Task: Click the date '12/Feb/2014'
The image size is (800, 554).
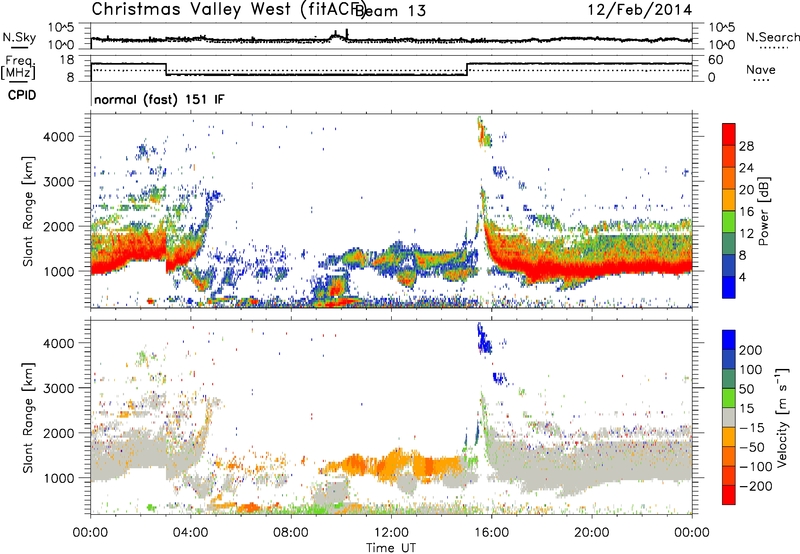Action: [x=640, y=9]
